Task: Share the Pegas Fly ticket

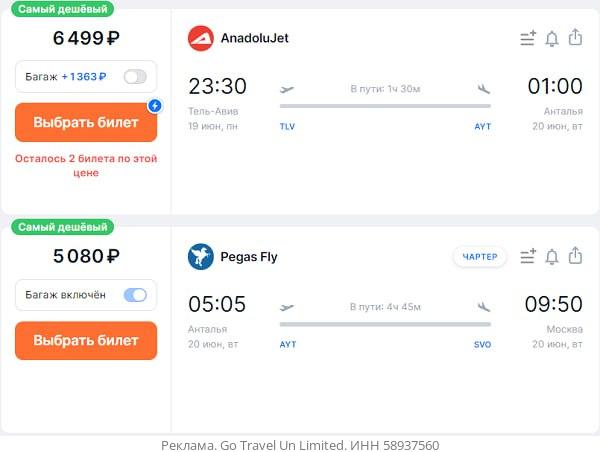Action: pos(575,256)
